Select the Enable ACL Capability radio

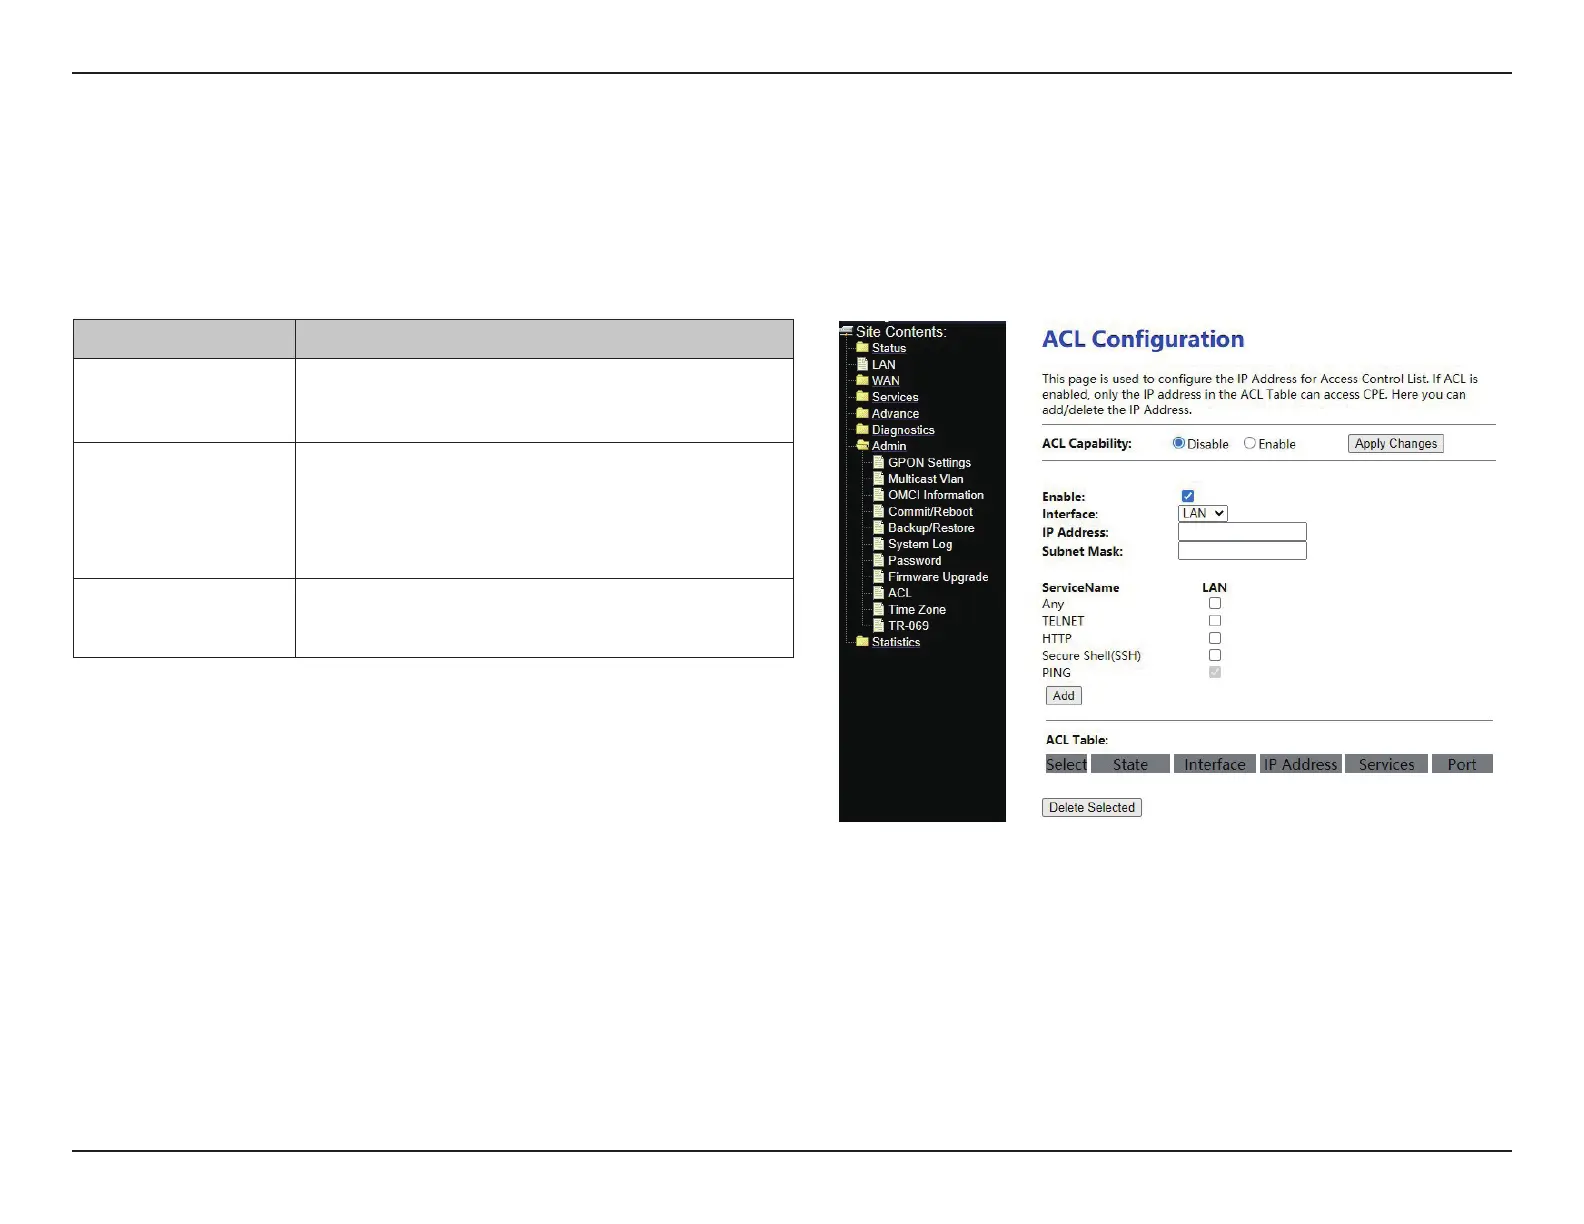(x=1250, y=443)
